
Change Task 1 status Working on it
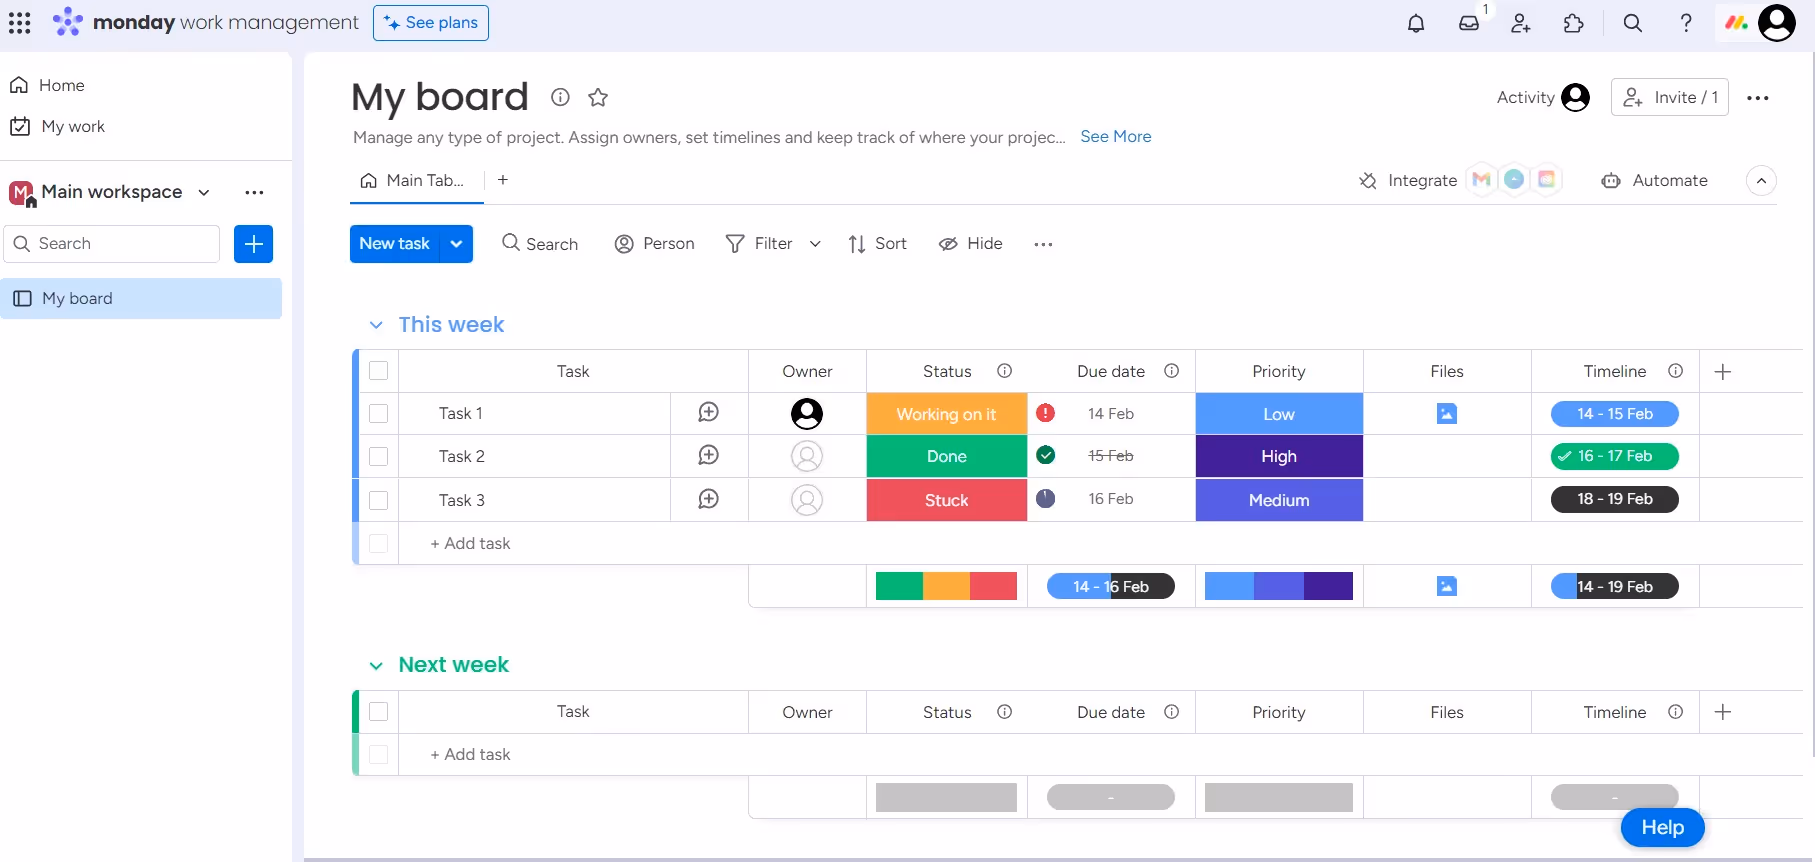click(946, 414)
